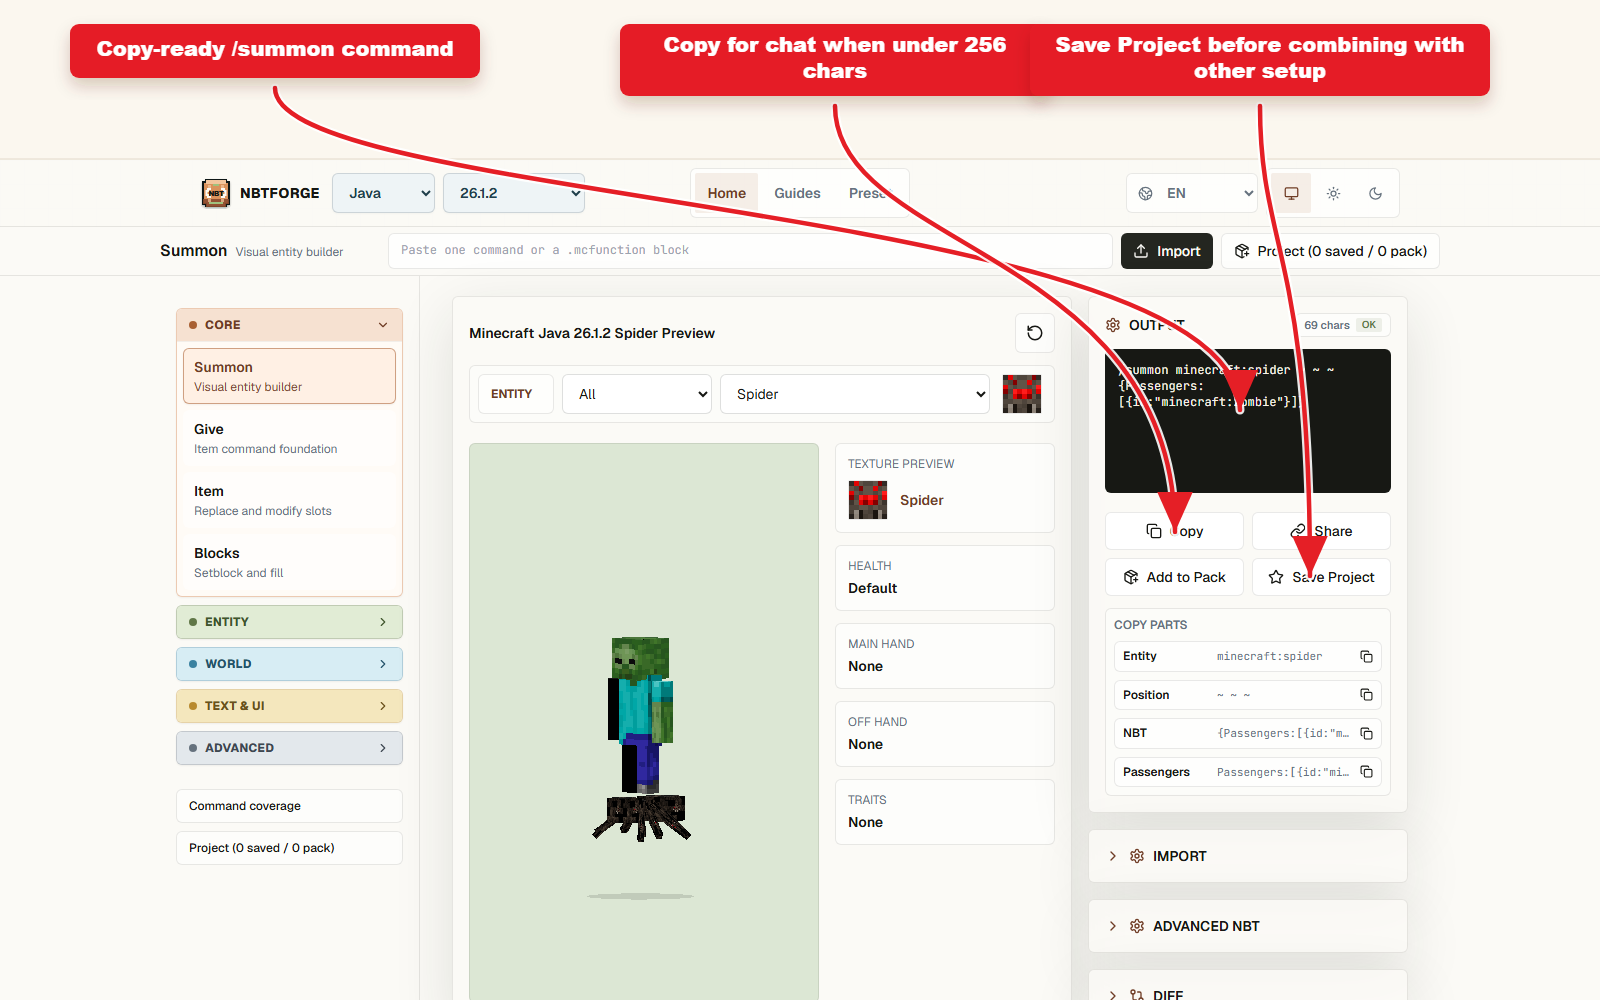Open the 26.1.2 version dropdown
The image size is (1600, 1000).
pos(514,193)
